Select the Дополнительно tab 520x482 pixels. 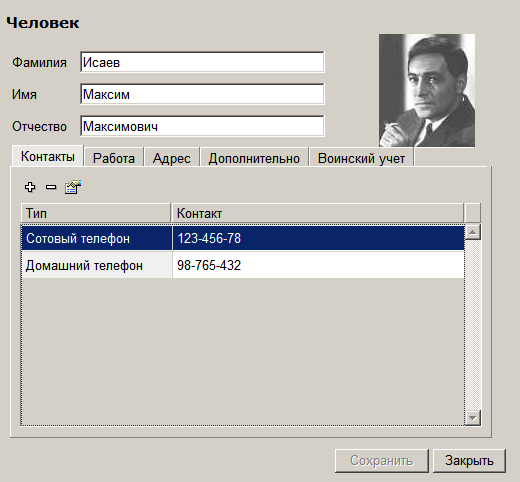[254, 158]
